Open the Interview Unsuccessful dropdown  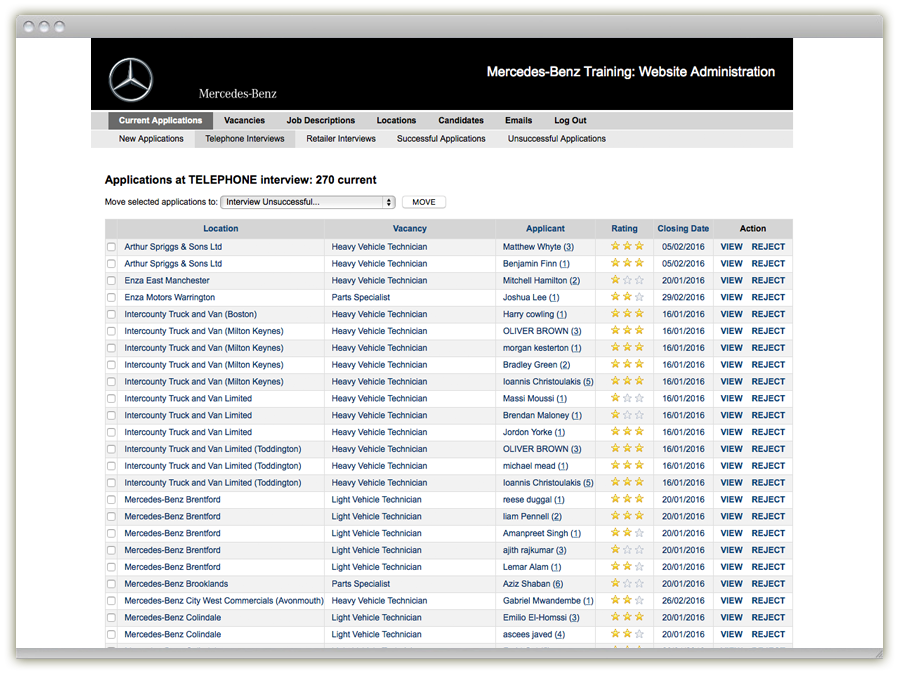308,202
